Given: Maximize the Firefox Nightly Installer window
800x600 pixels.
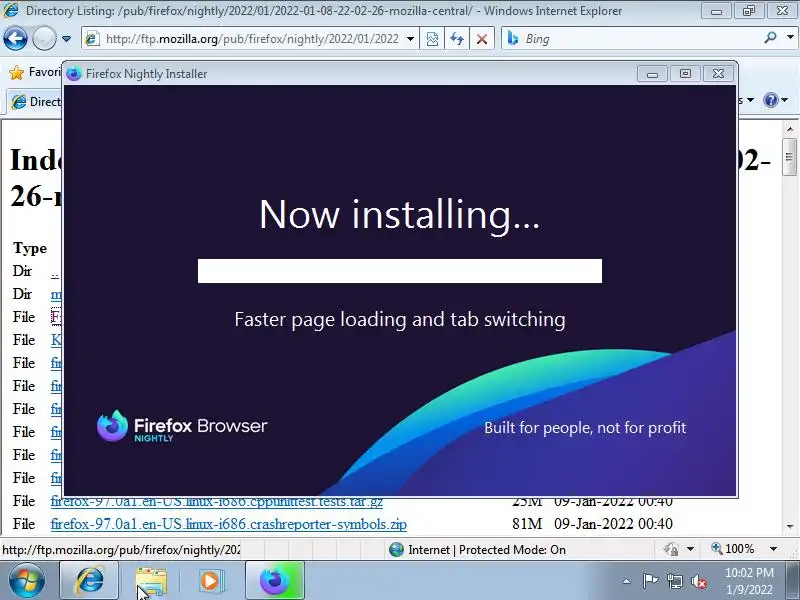Looking at the screenshot, I should click(x=685, y=73).
